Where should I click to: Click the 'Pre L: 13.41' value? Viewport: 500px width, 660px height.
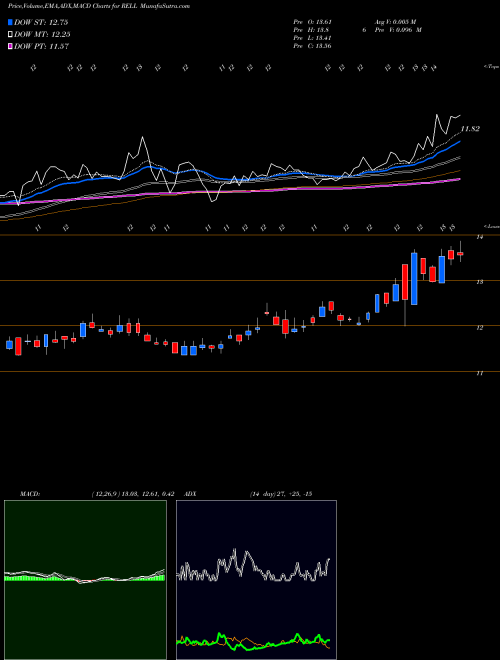click(x=312, y=38)
